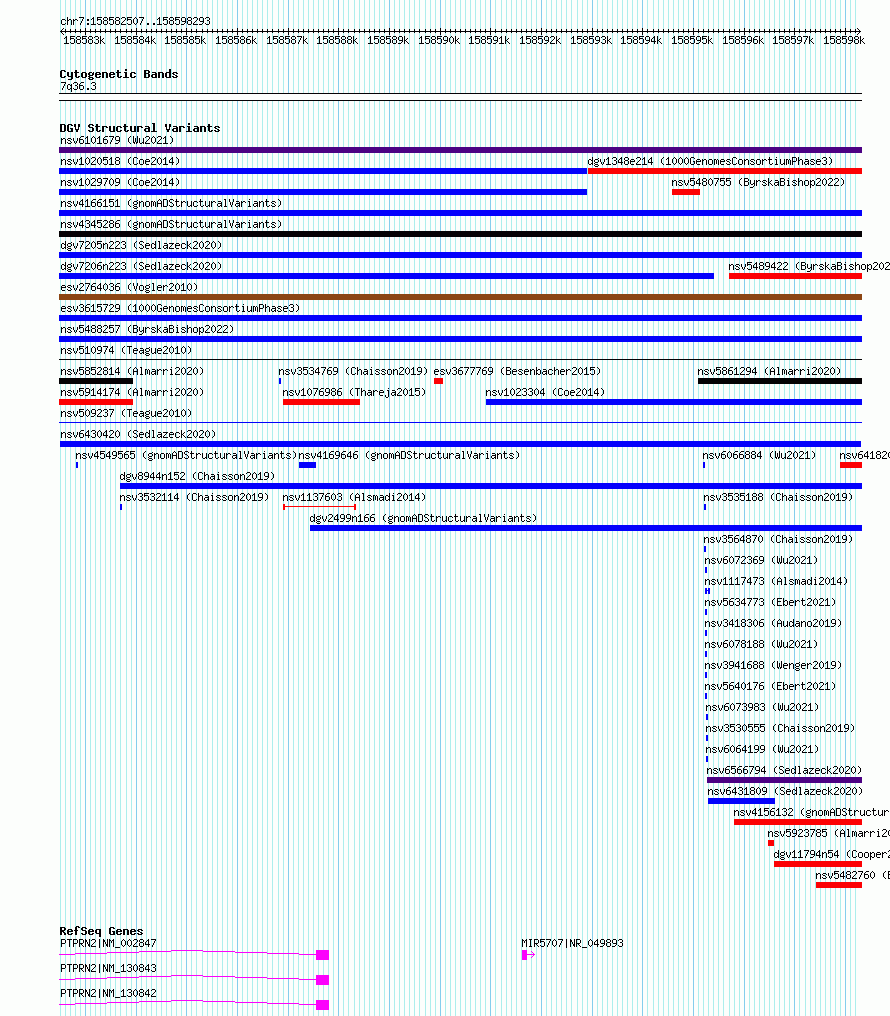Click the blue bar under nsv6431809
The width and height of the screenshot is (890, 1016).
[x=741, y=801]
